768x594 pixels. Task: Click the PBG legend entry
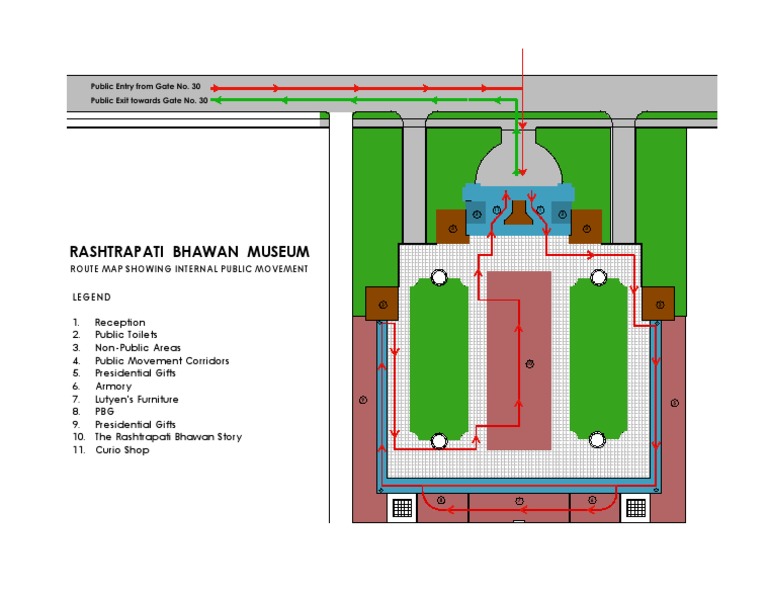tap(105, 411)
